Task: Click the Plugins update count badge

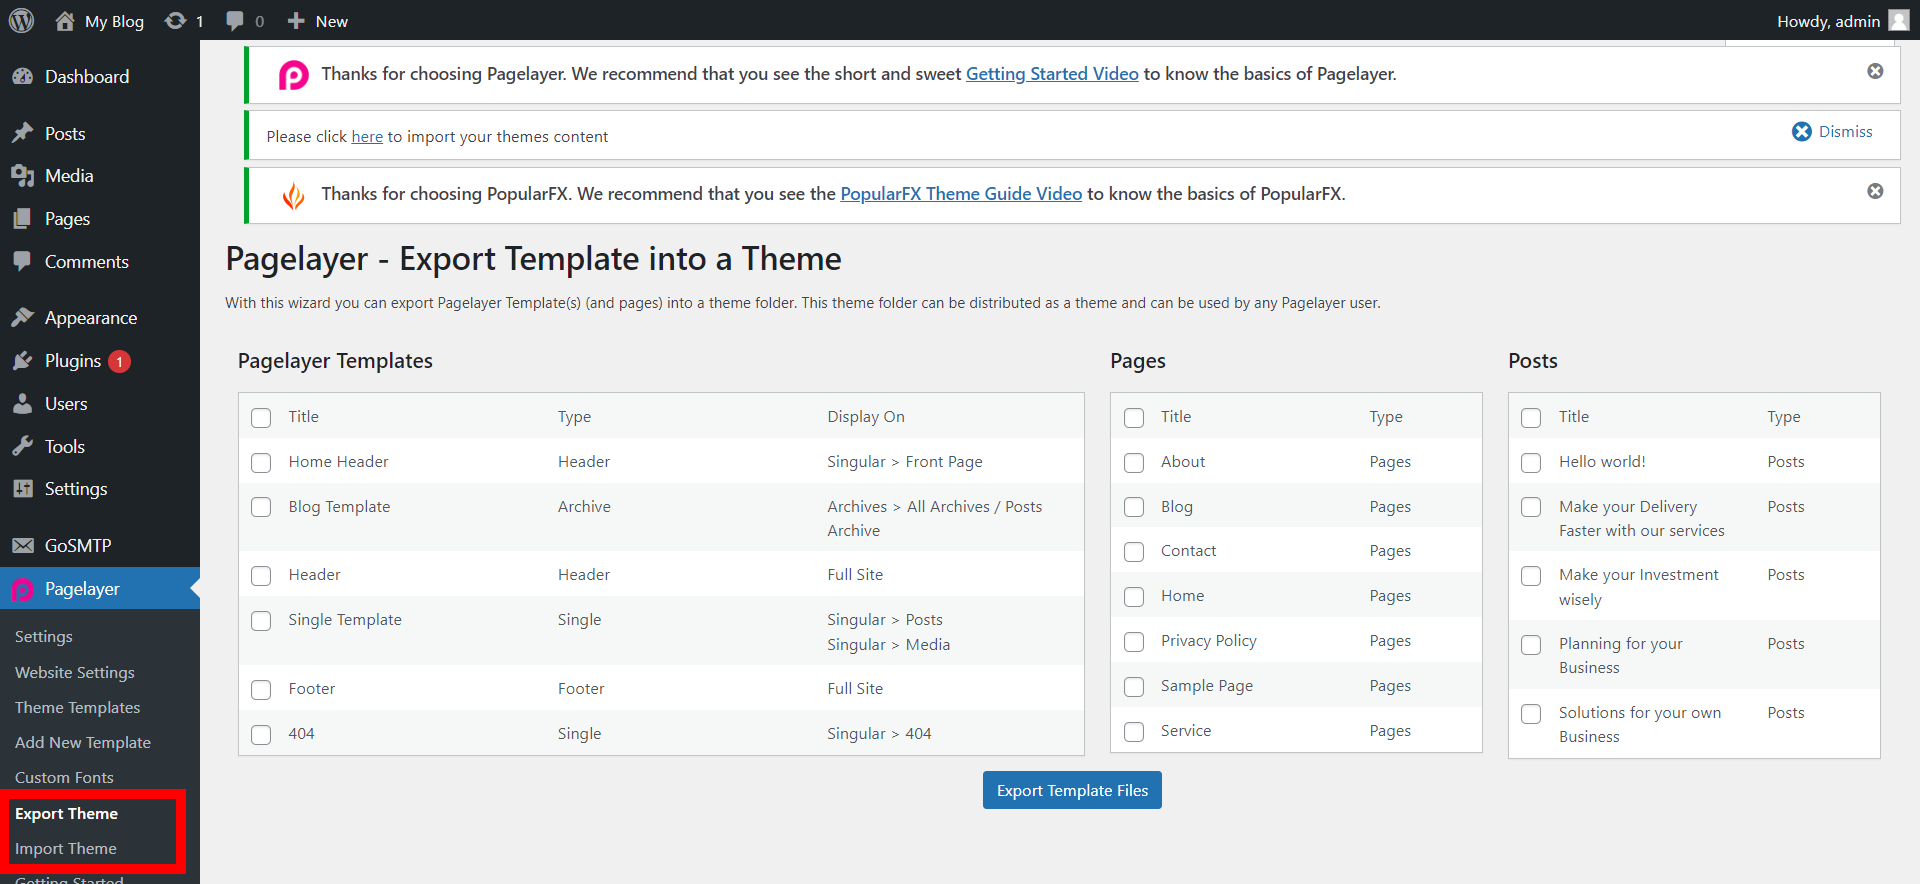Action: [x=119, y=362]
